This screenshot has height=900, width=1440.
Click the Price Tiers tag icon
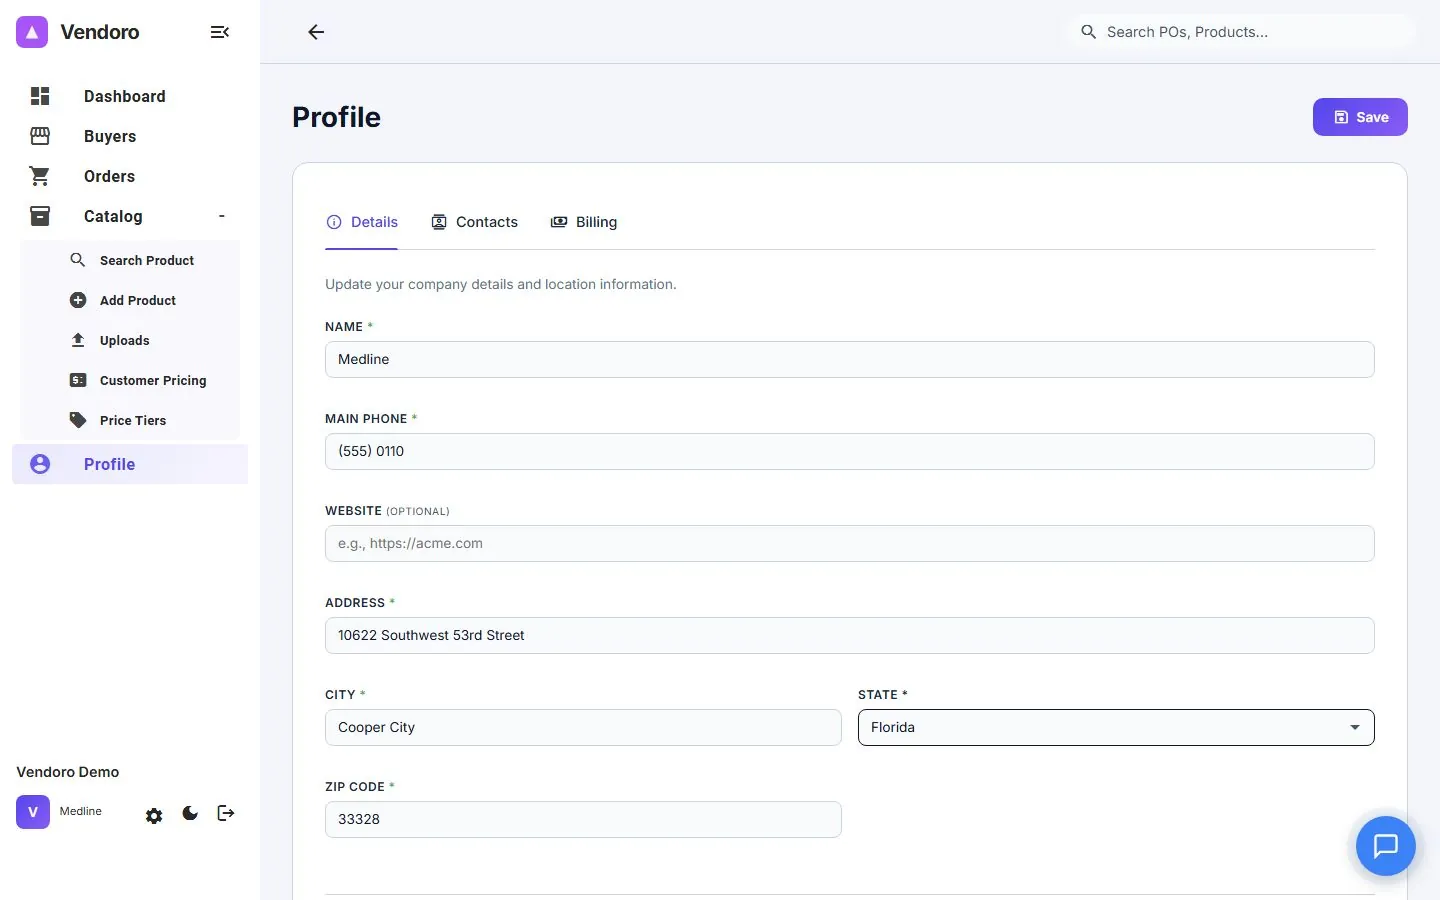point(78,420)
